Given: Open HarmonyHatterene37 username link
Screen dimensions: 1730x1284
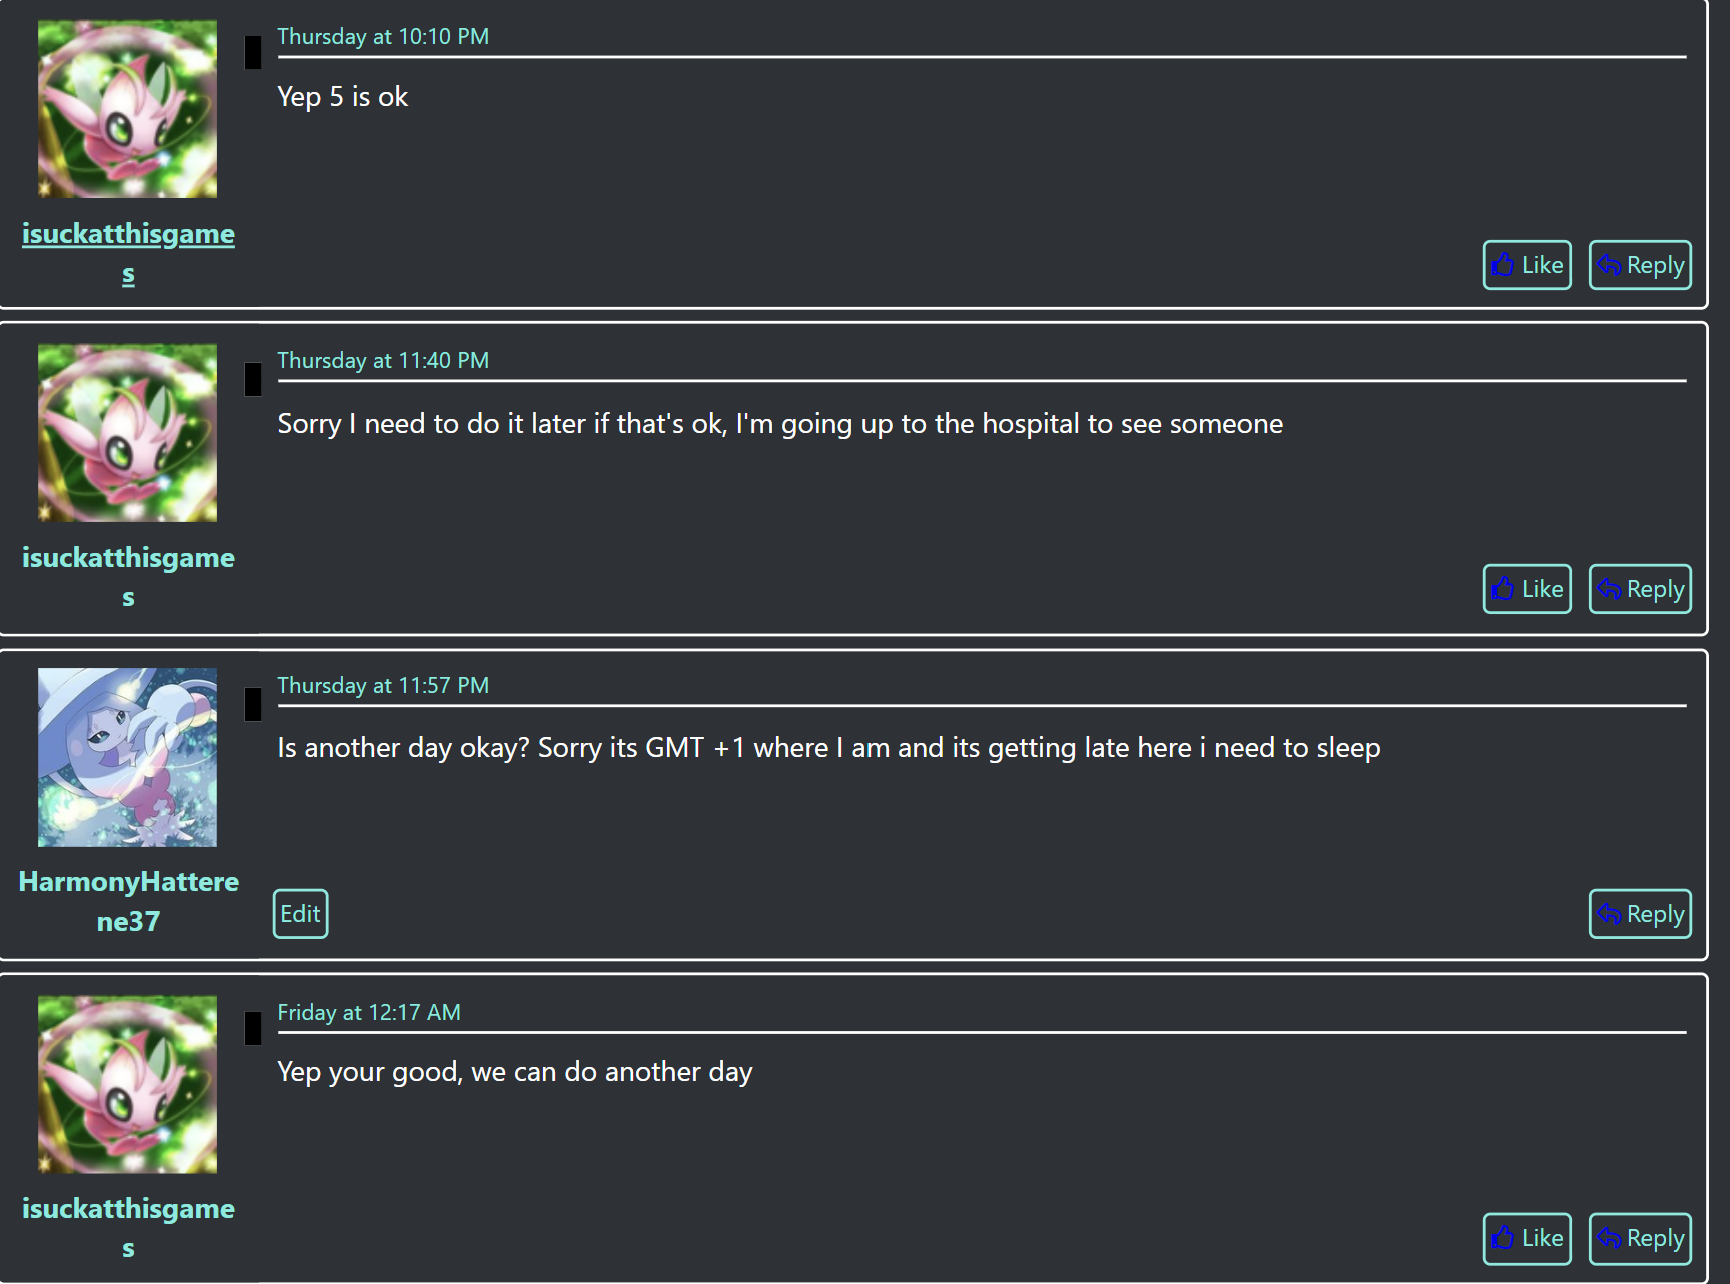Looking at the screenshot, I should 128,883.
